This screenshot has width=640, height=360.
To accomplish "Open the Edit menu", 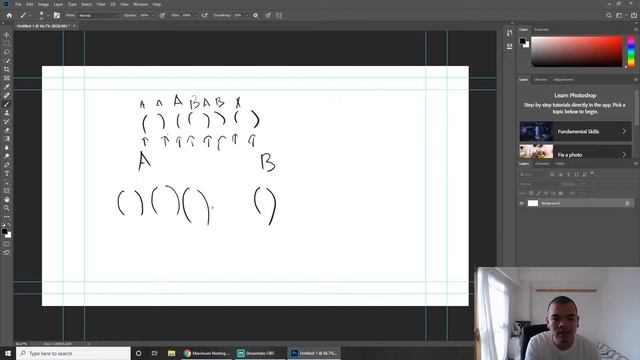I will click(30, 4).
